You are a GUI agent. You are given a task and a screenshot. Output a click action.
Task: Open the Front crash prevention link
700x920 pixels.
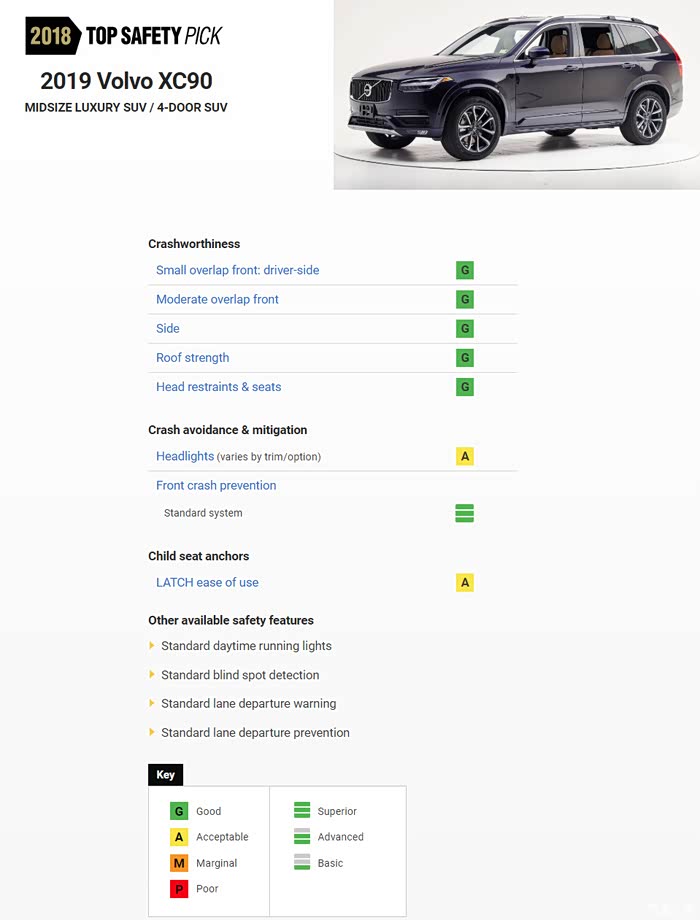tap(216, 486)
